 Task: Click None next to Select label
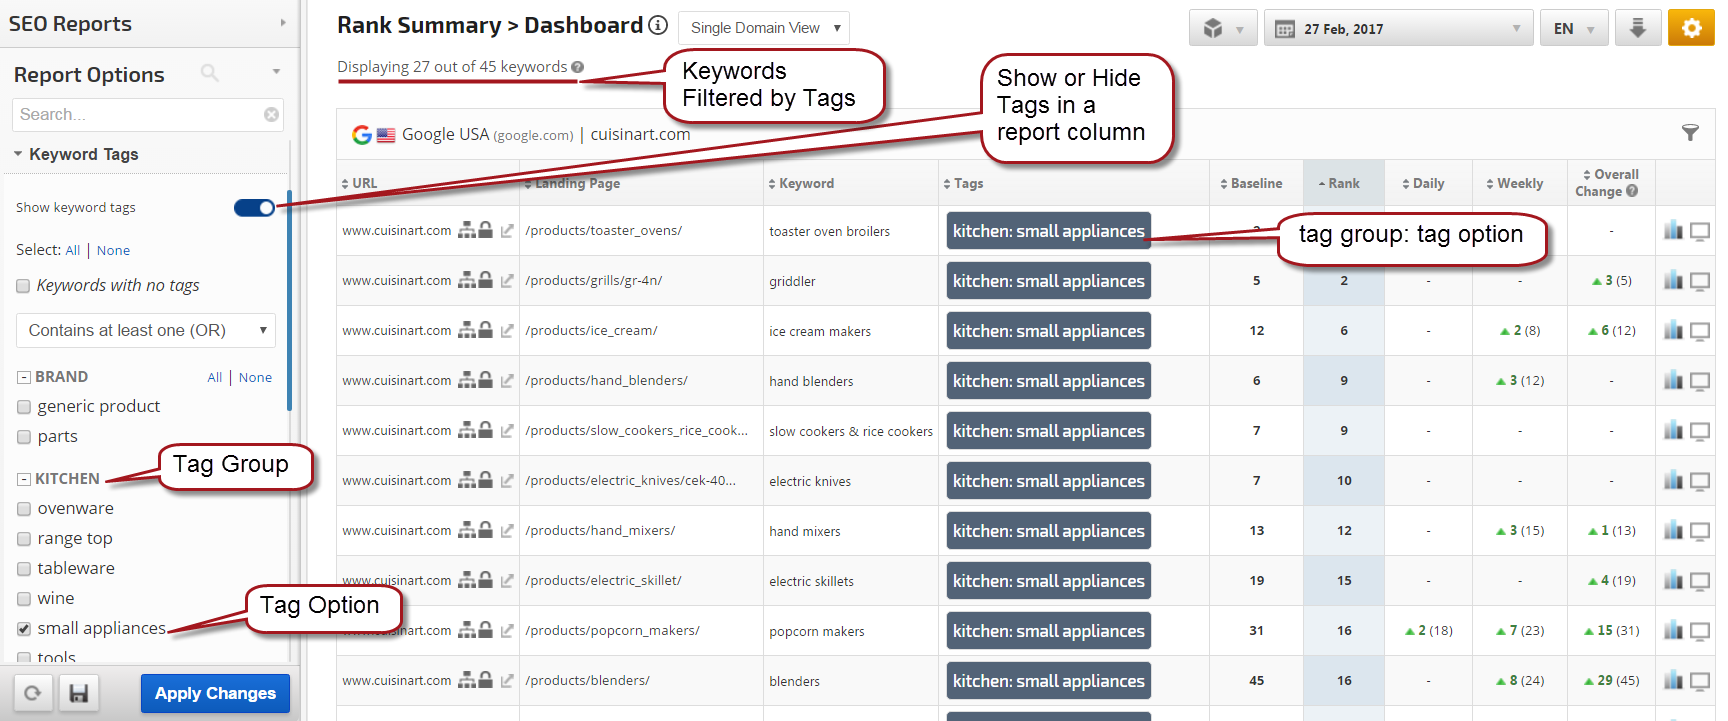(113, 250)
